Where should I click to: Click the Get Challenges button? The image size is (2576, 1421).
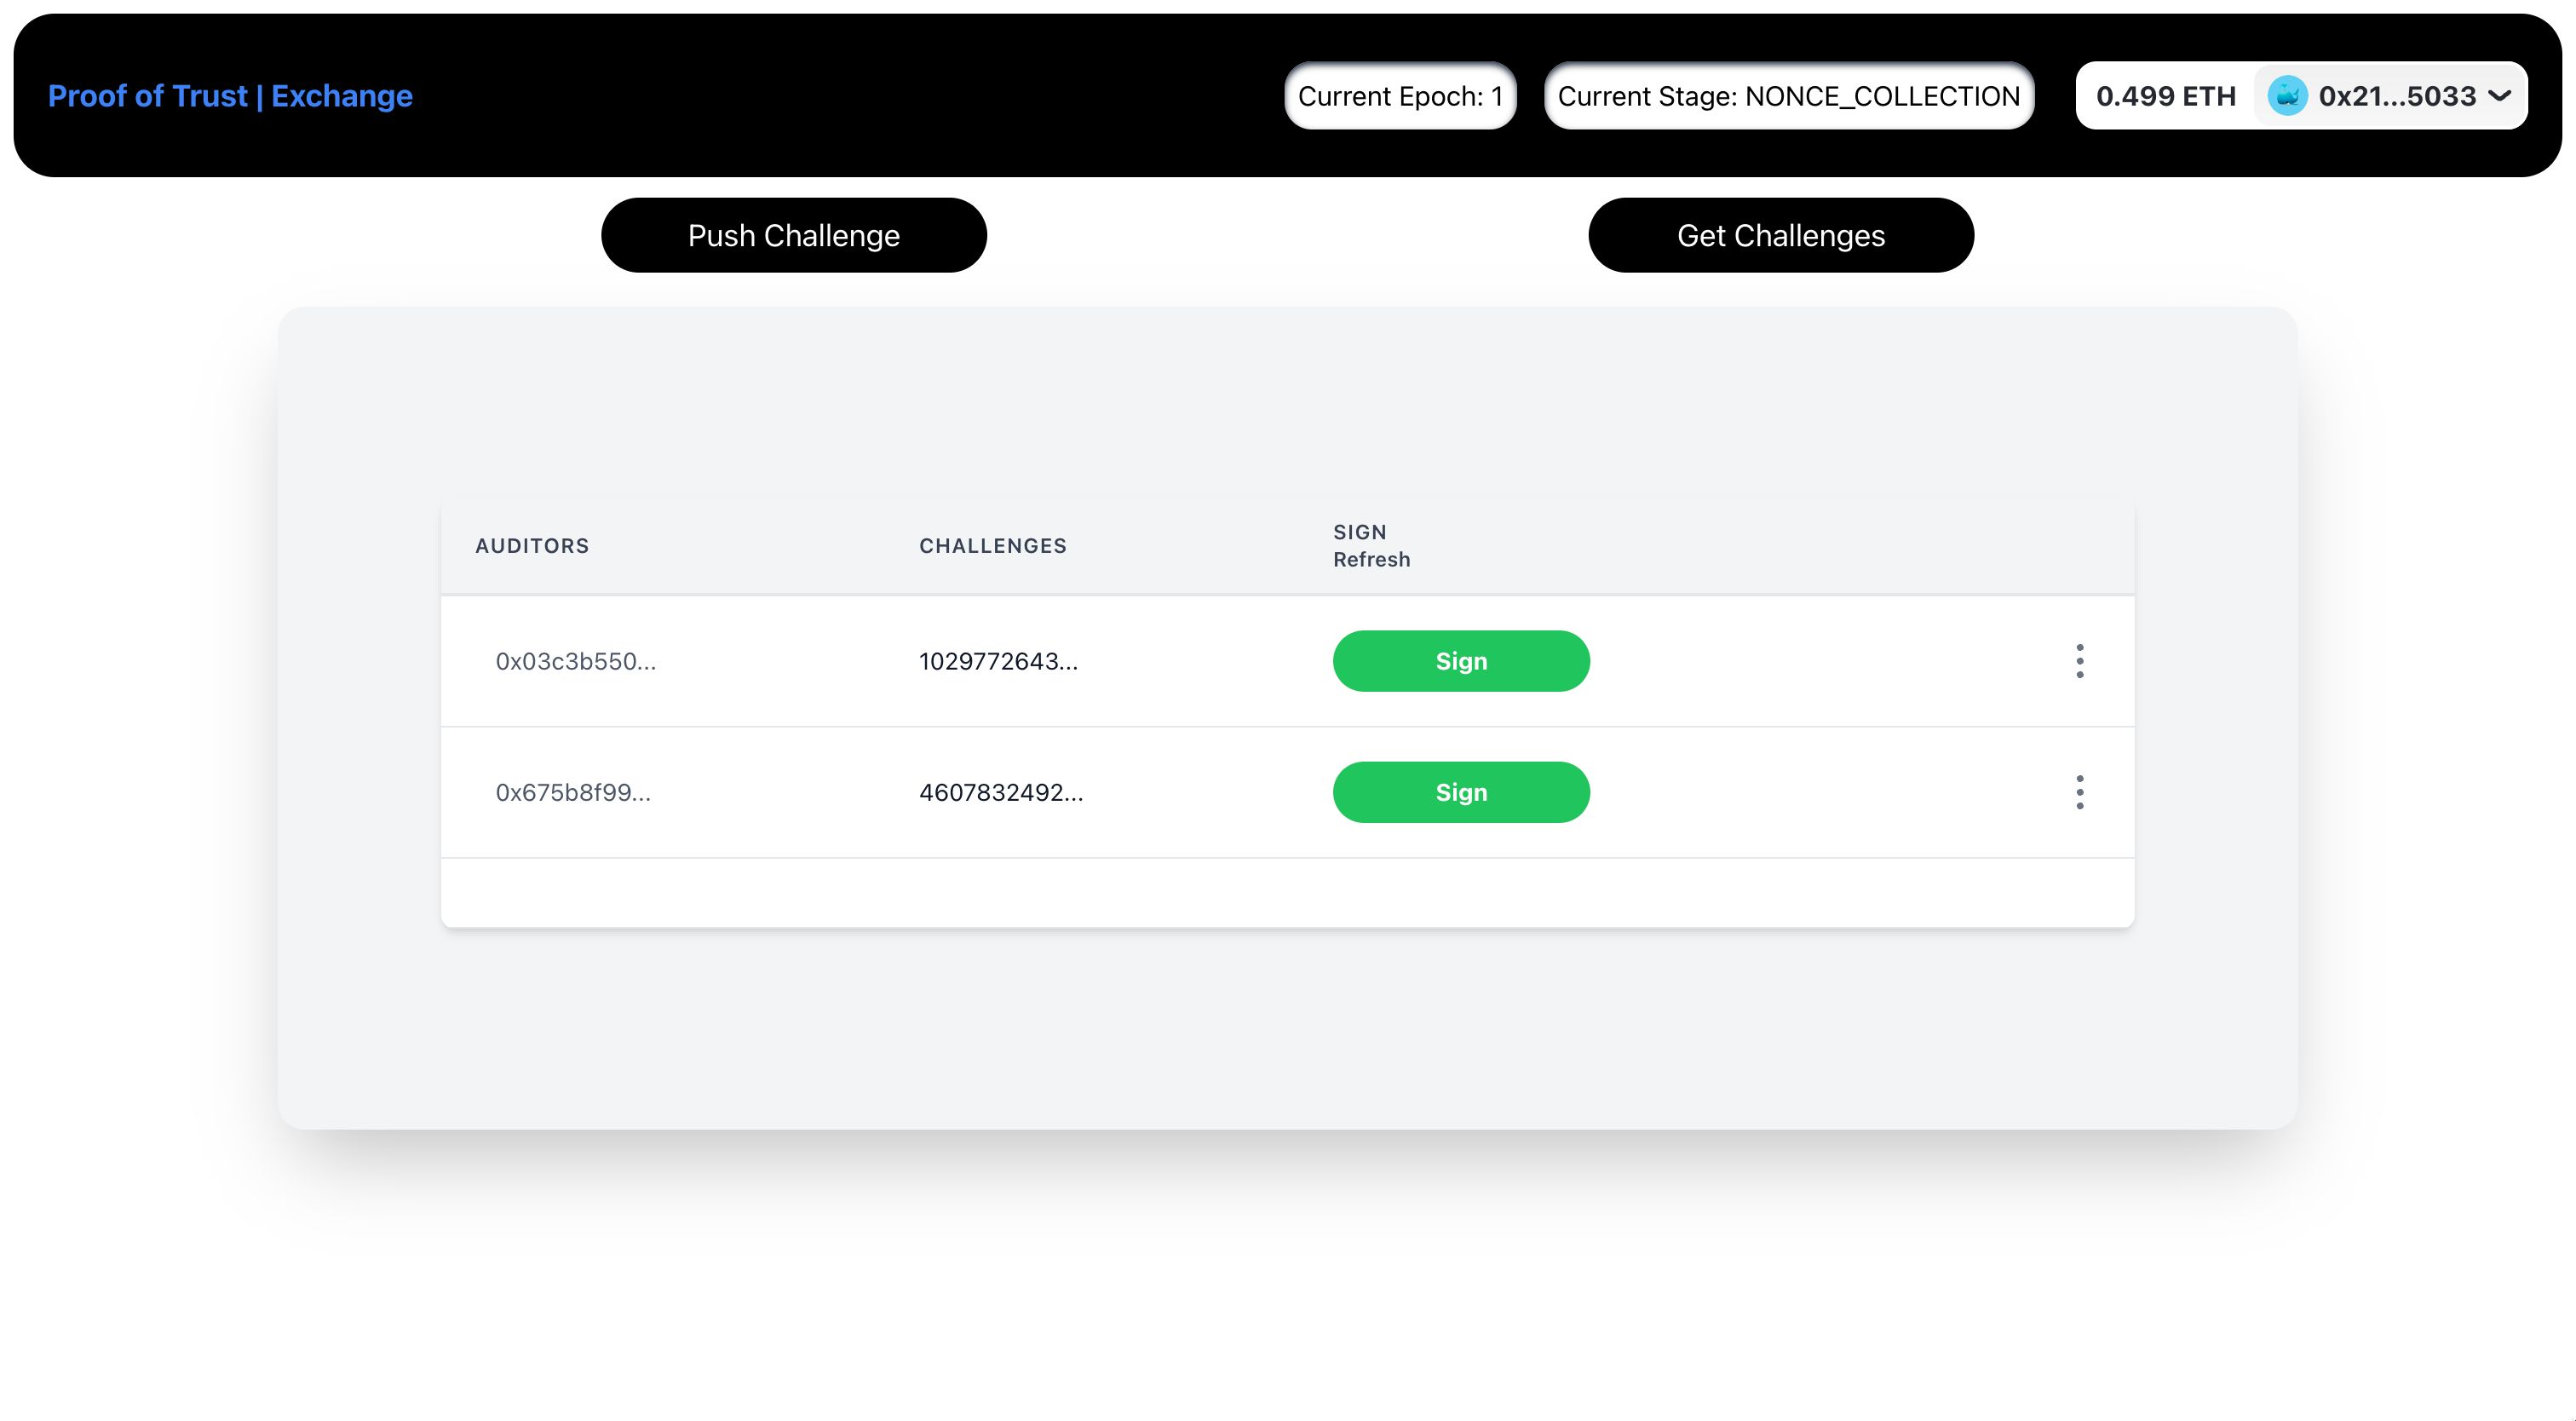click(1780, 235)
